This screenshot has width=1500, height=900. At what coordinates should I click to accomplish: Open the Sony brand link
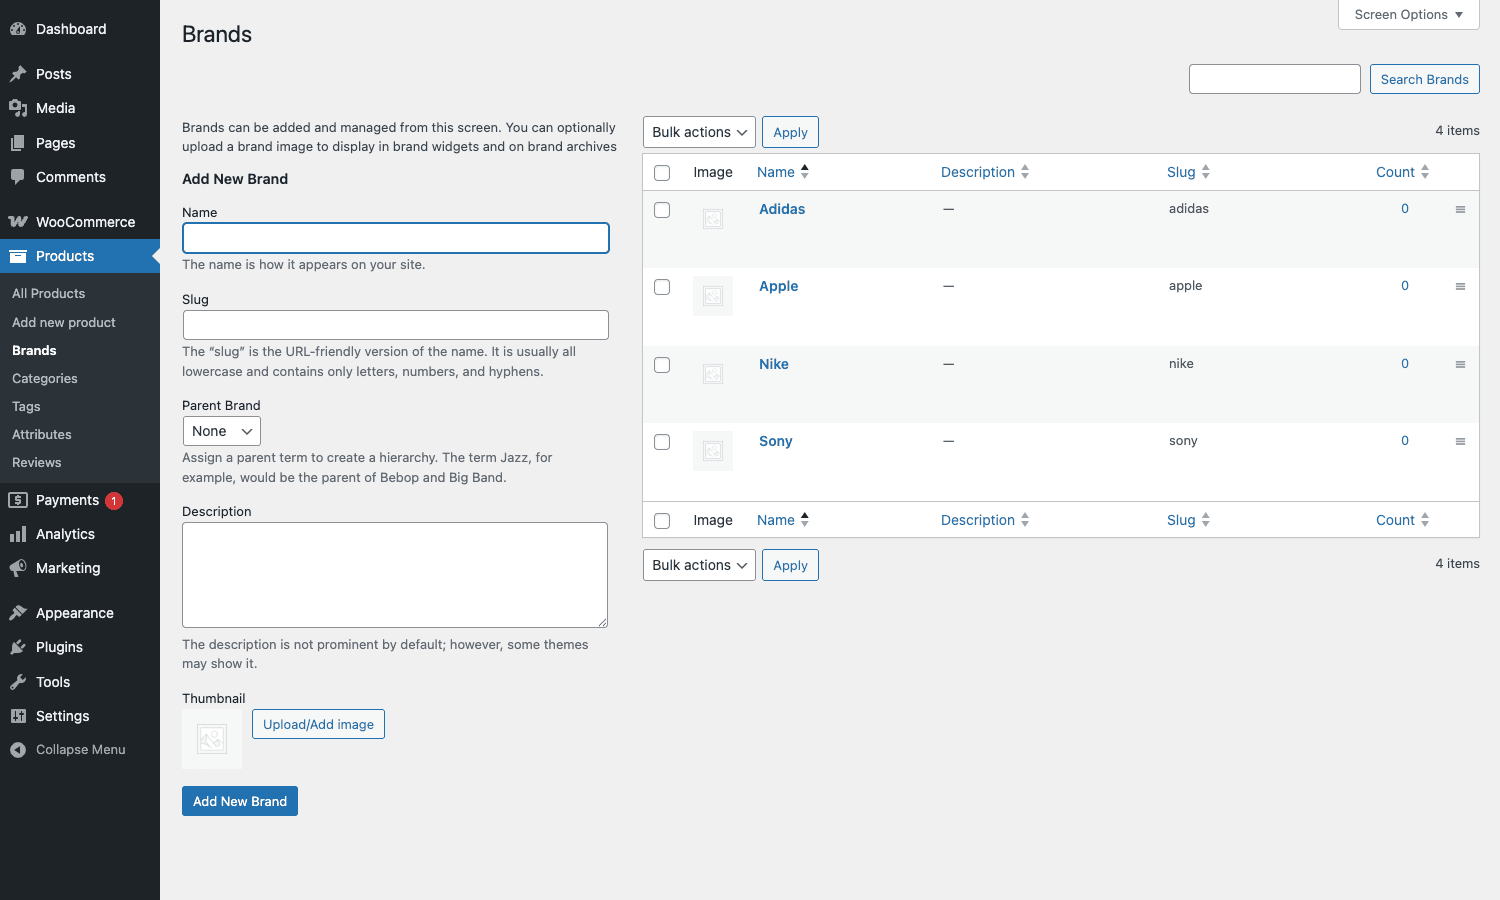[776, 441]
